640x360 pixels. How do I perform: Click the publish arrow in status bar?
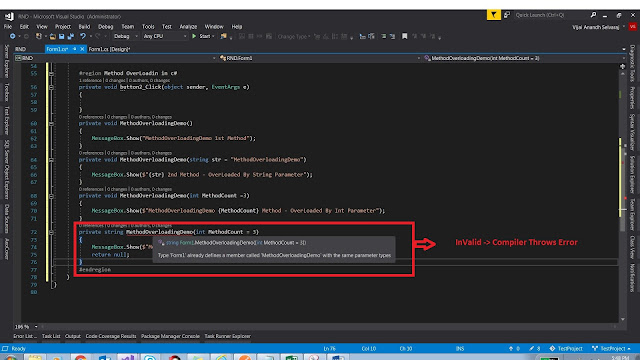point(511,349)
